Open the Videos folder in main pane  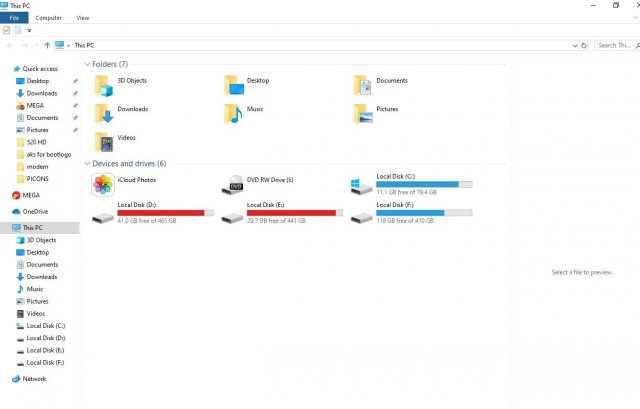[103, 141]
